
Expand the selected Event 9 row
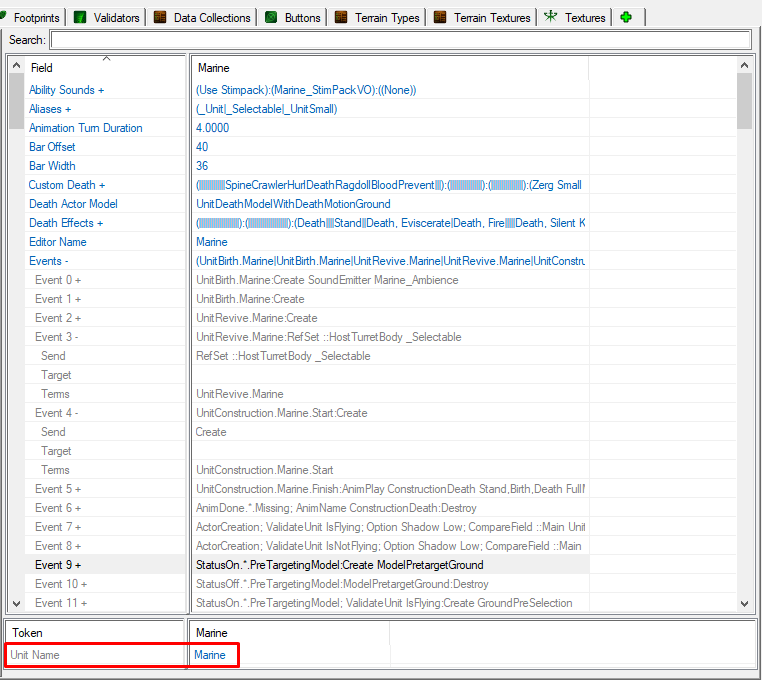[x=78, y=565]
